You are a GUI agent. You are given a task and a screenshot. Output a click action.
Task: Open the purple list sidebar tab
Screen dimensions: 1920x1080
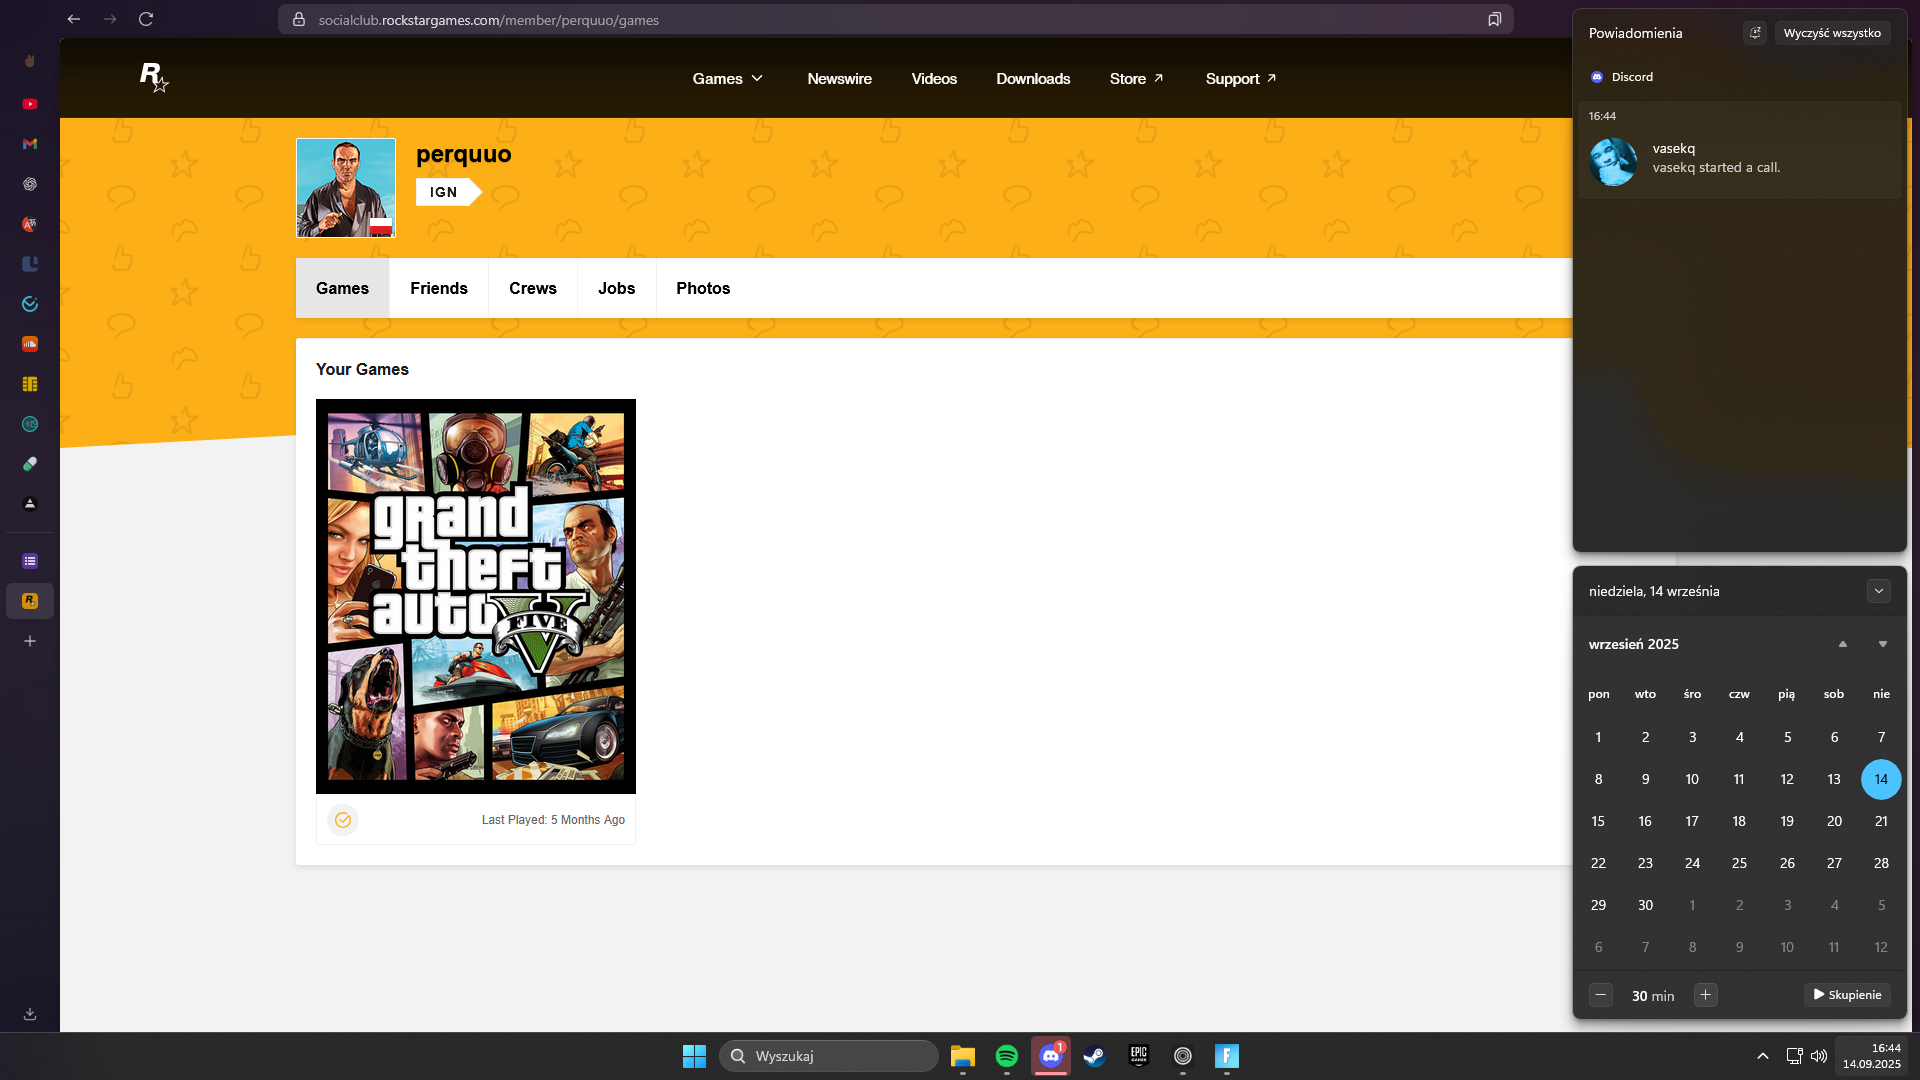30,561
